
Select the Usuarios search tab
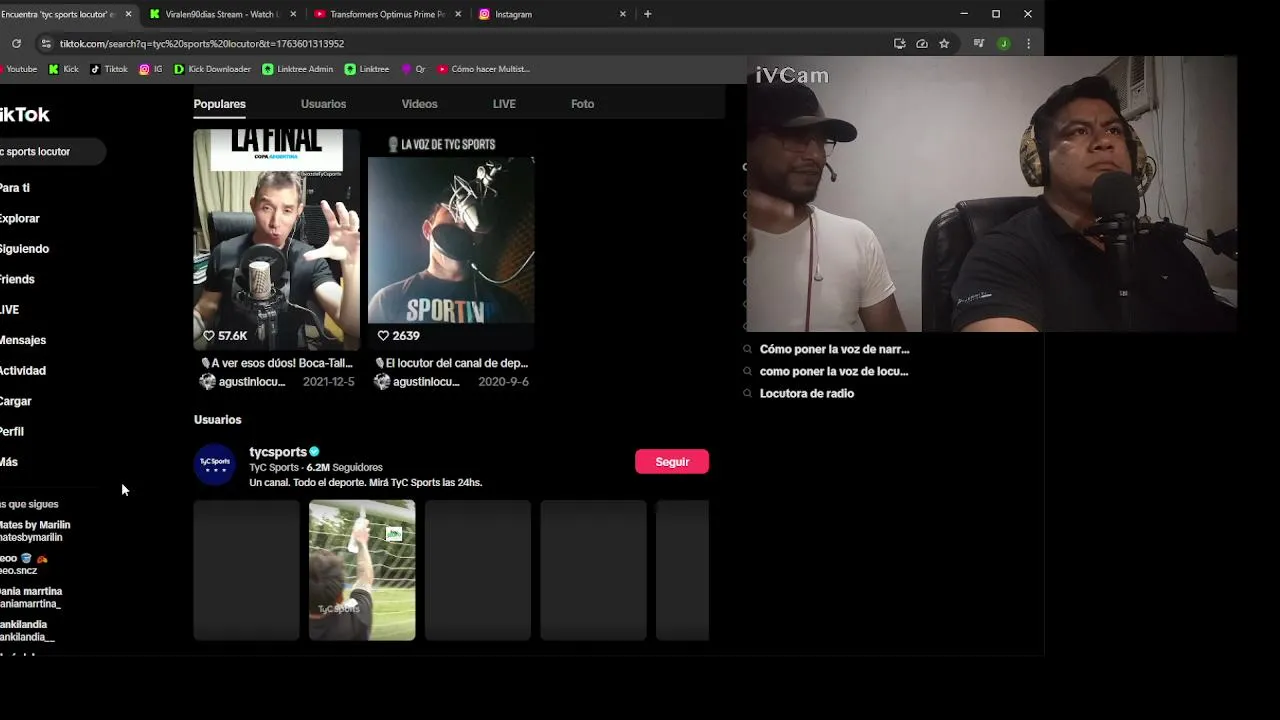[x=323, y=104]
